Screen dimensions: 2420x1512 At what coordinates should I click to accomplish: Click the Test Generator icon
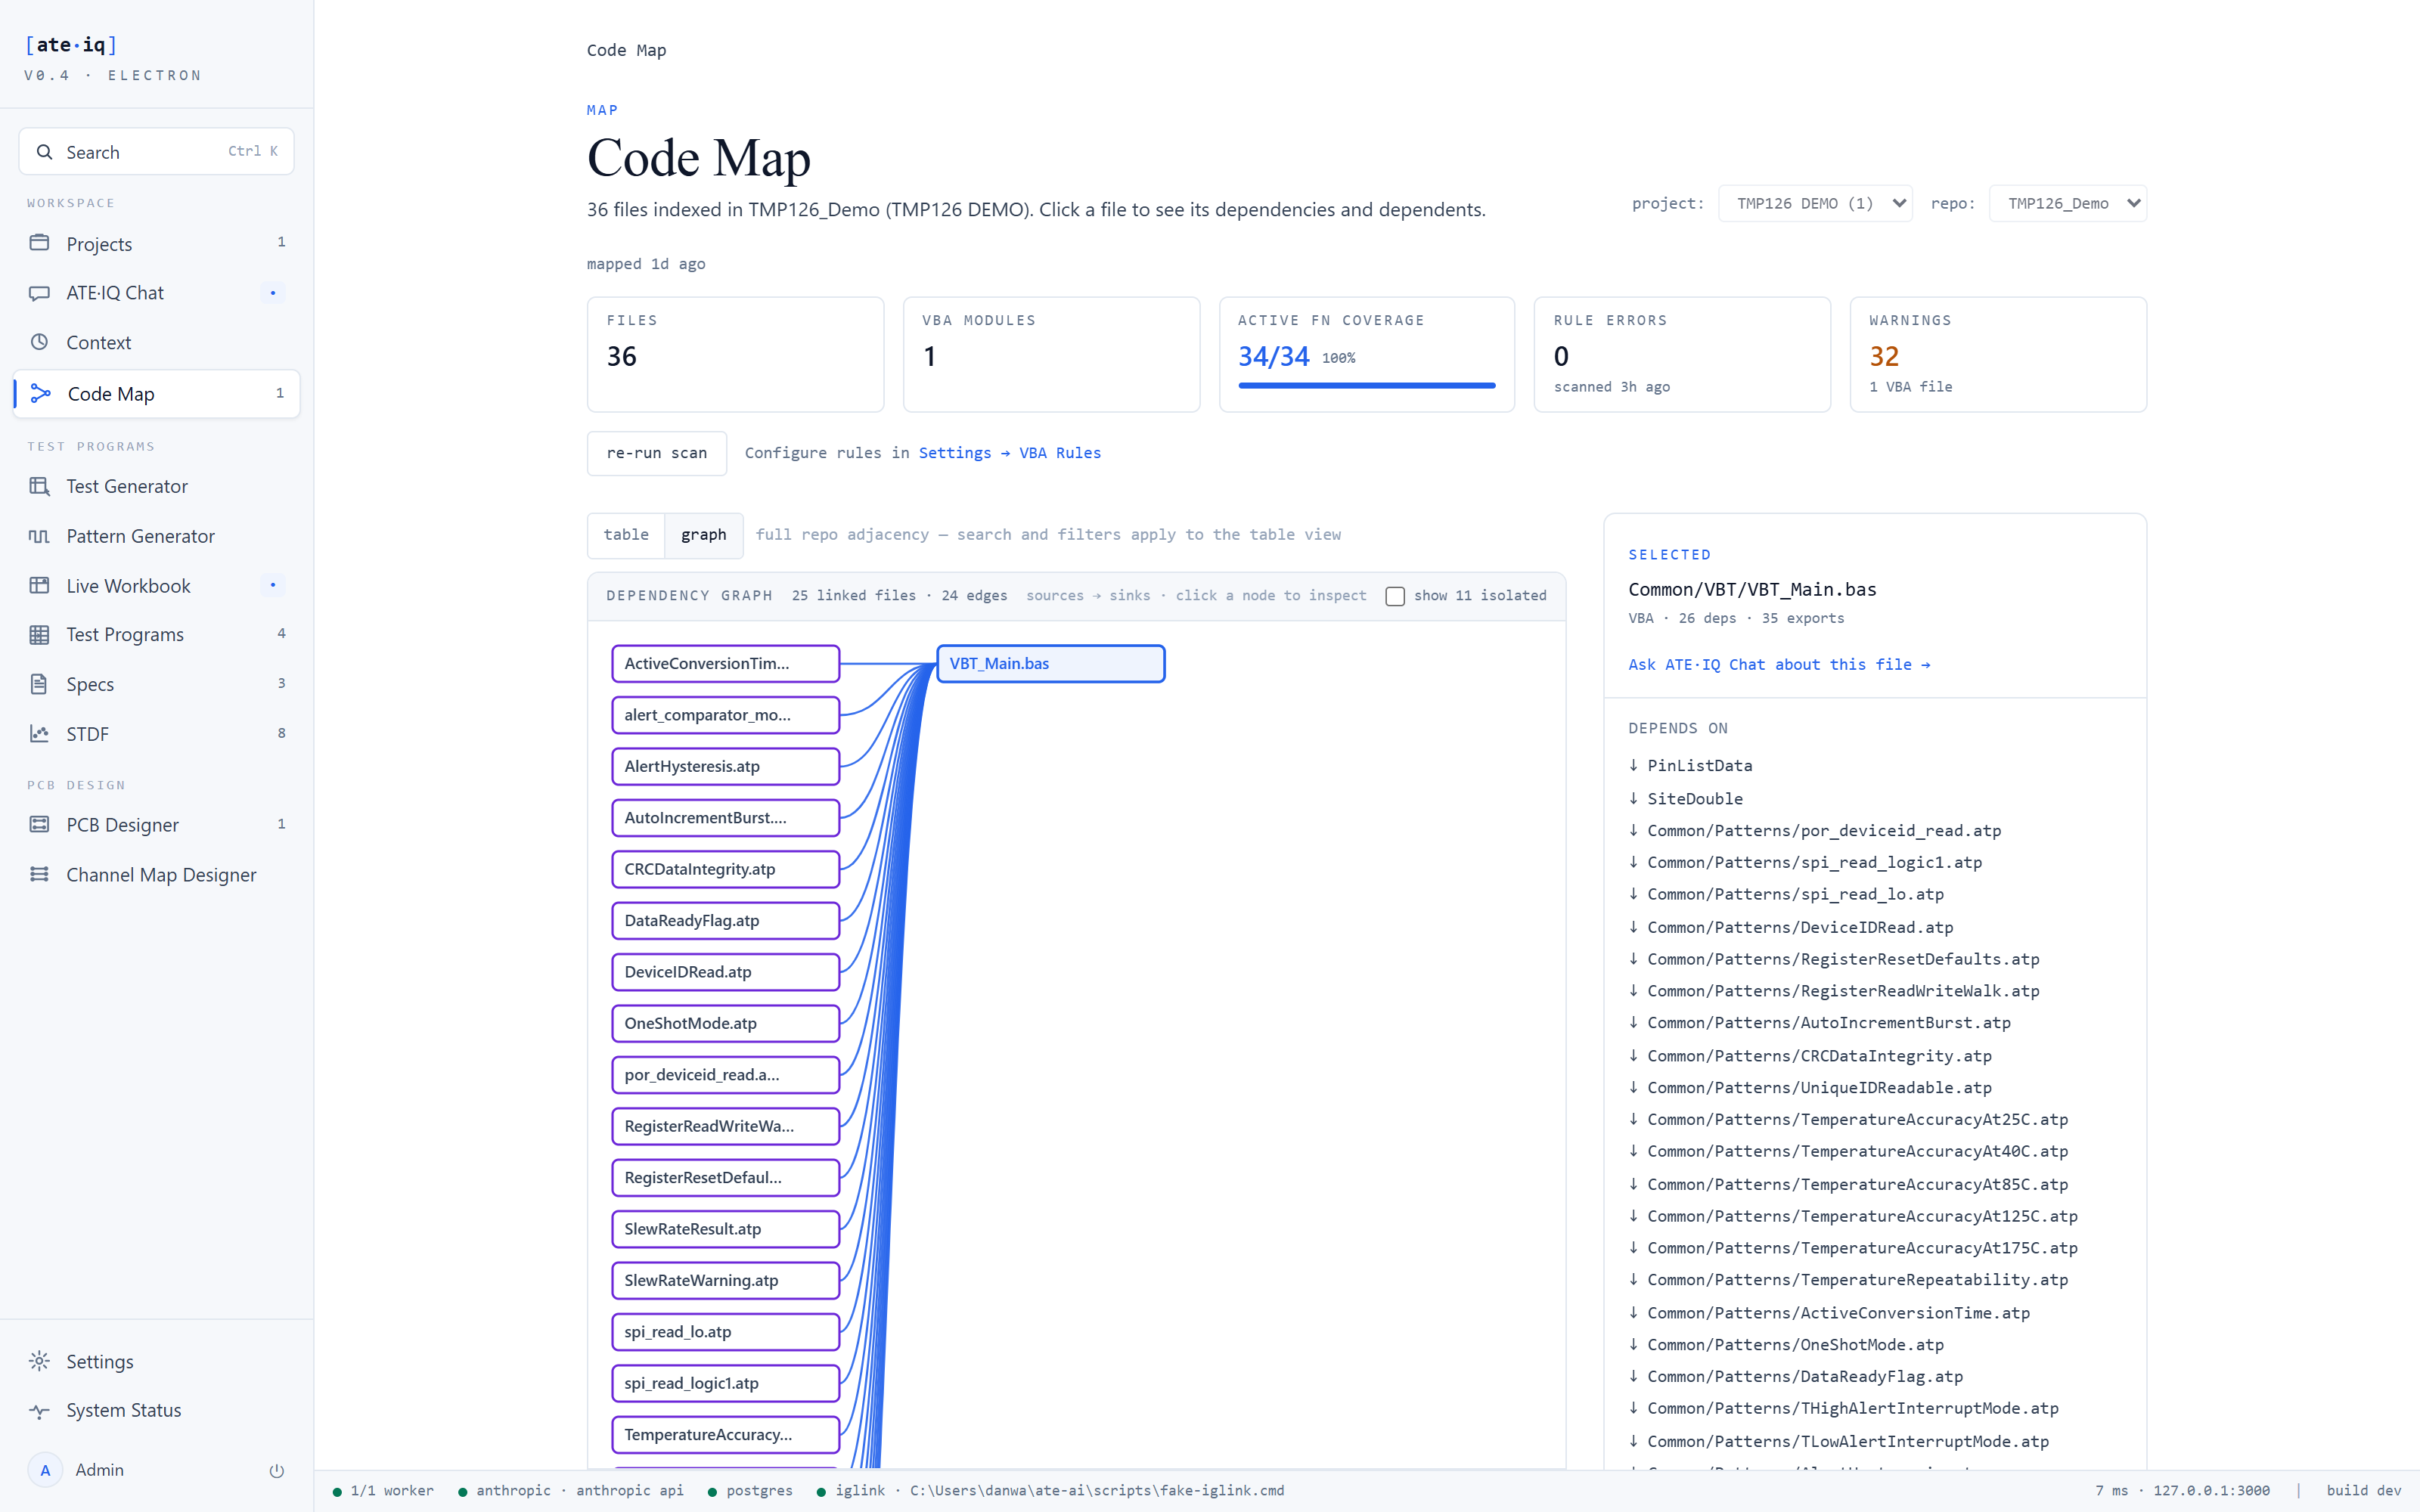point(39,486)
